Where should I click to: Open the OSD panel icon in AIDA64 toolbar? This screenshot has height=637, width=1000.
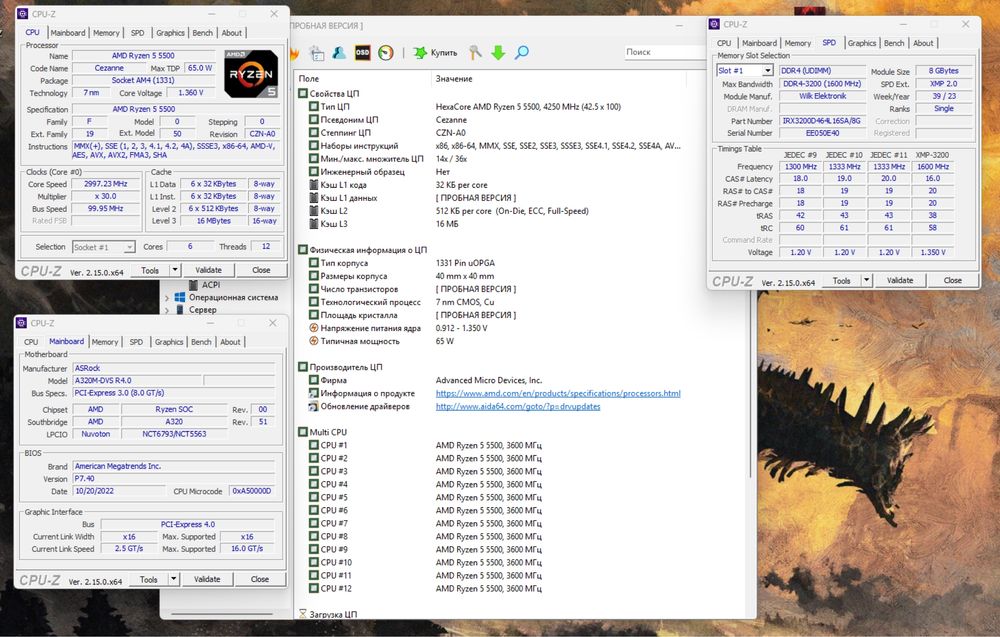[363, 53]
